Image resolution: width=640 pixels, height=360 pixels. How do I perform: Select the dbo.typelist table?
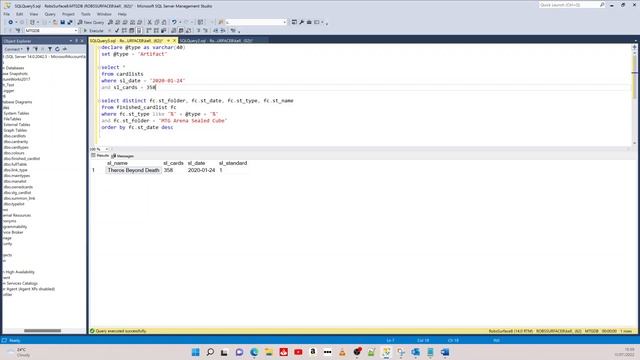tap(14, 204)
